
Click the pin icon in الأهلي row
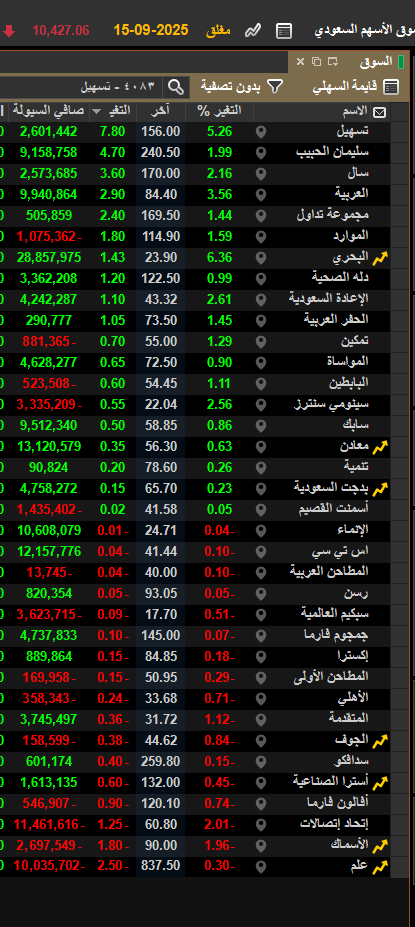pyautogui.click(x=261, y=699)
